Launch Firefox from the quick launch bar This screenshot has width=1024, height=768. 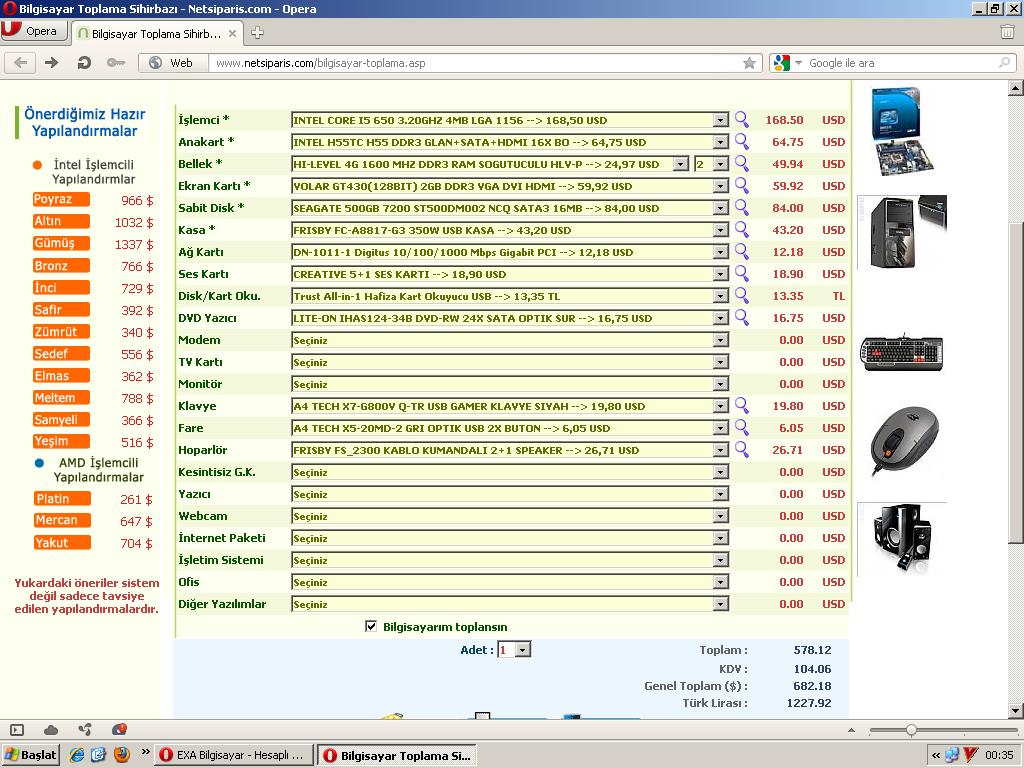coord(121,755)
